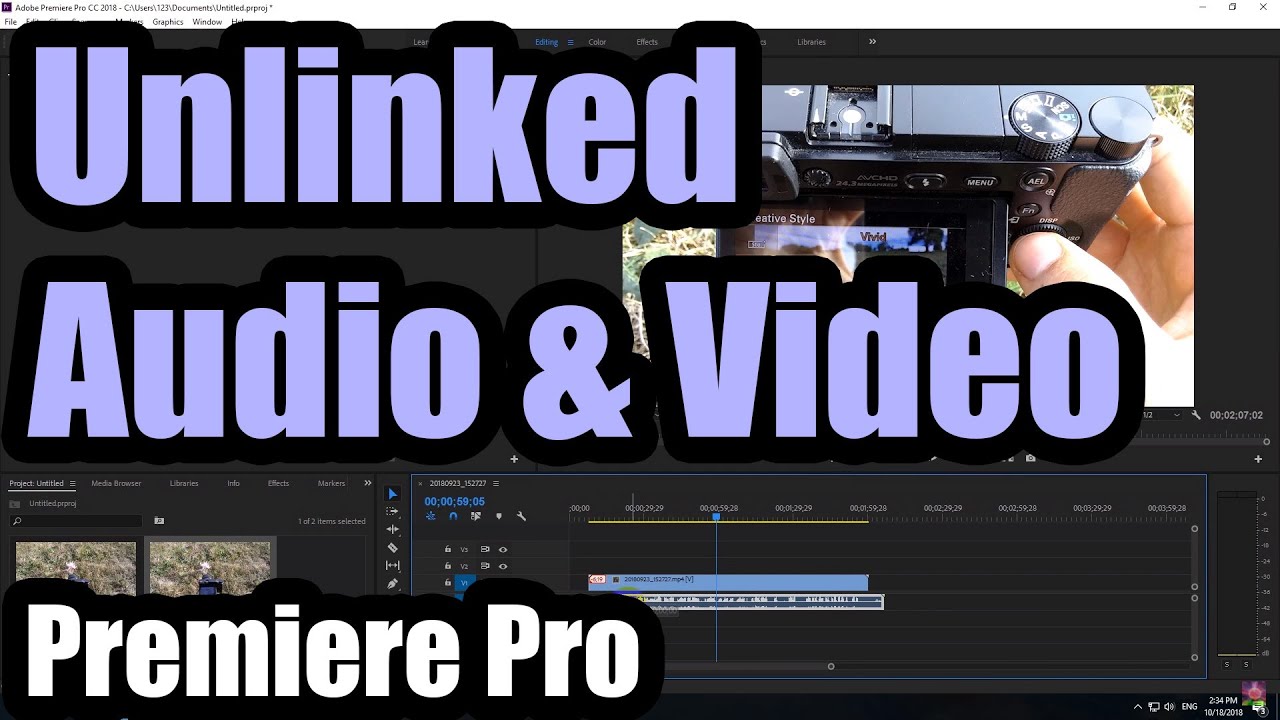Viewport: 1280px width, 720px height.
Task: Add a marker from the timeline header
Action: tap(499, 516)
